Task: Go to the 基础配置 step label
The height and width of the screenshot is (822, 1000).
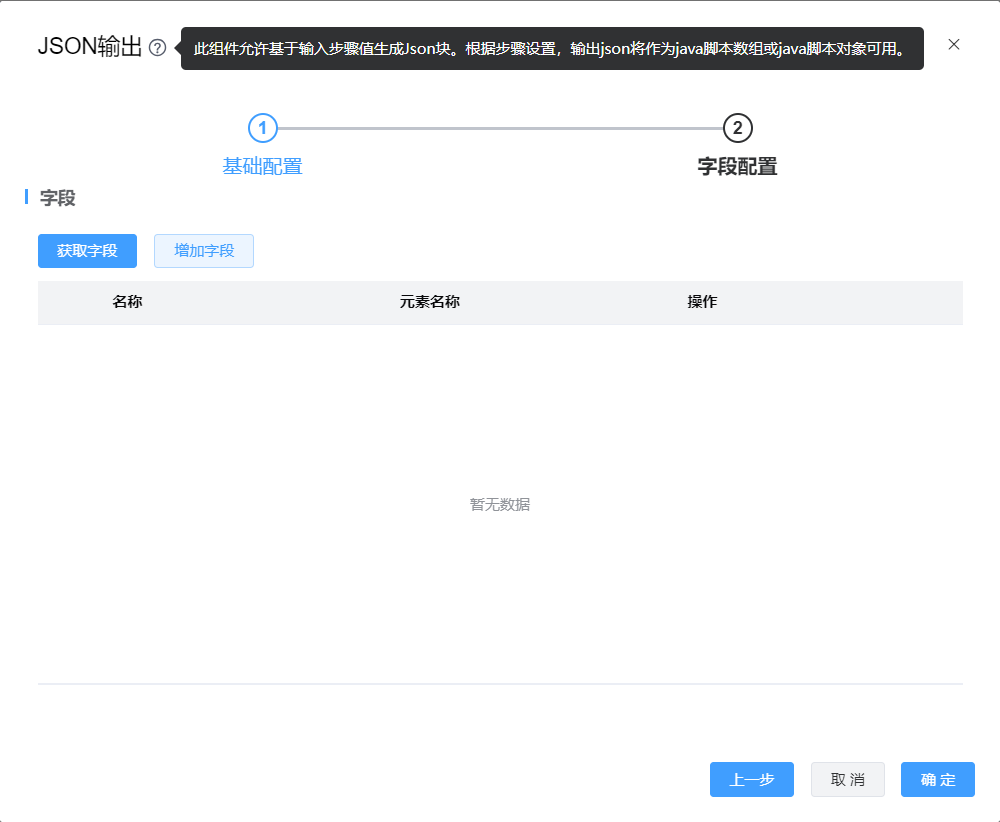Action: [x=262, y=167]
